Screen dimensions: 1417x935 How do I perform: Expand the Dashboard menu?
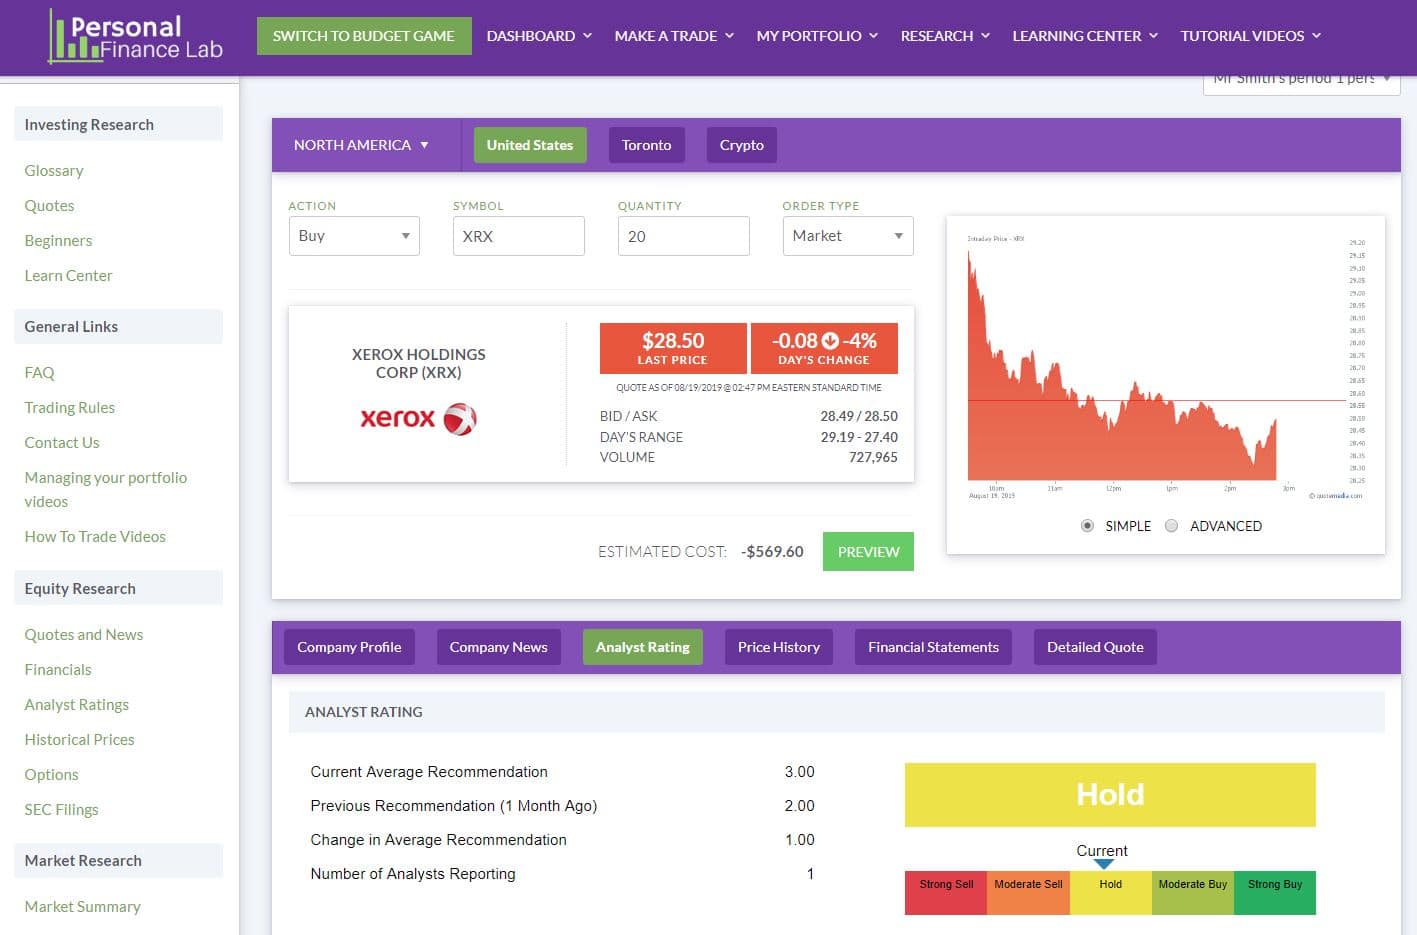539,36
